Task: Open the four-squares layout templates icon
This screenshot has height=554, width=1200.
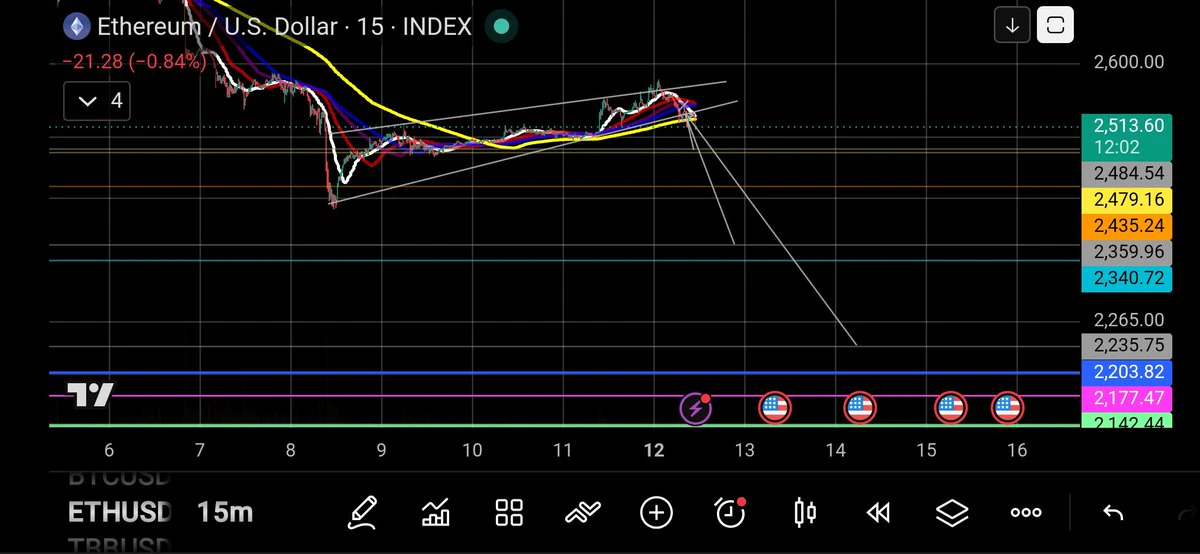Action: 510,513
